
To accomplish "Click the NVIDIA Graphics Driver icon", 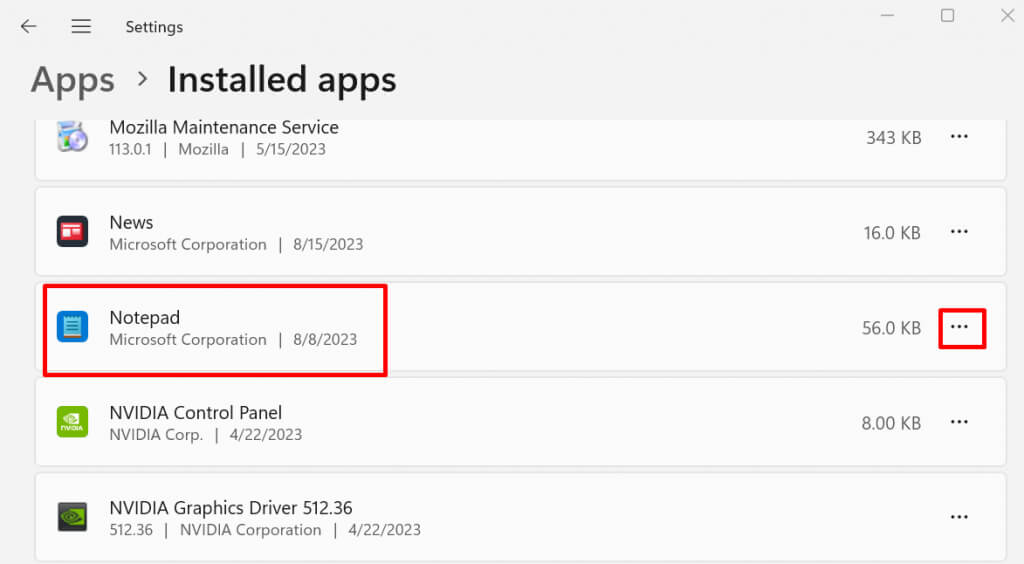I will pyautogui.click(x=72, y=517).
